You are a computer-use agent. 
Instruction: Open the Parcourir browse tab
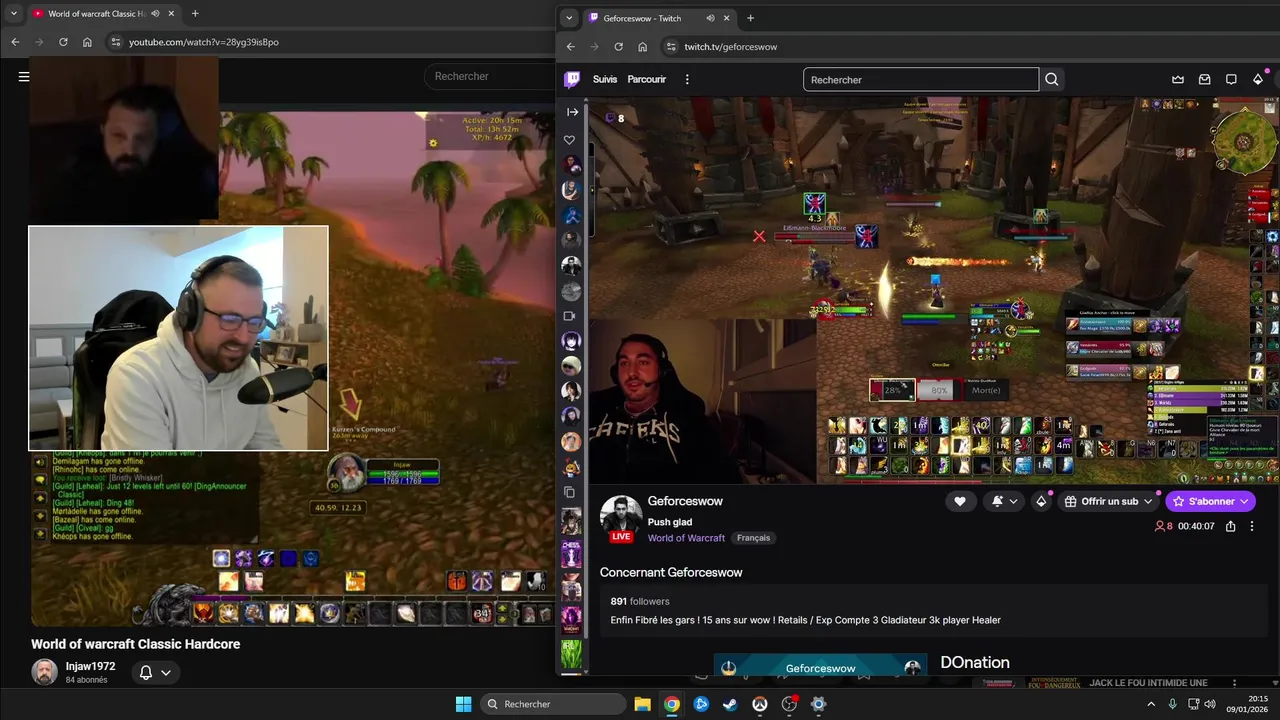647,80
